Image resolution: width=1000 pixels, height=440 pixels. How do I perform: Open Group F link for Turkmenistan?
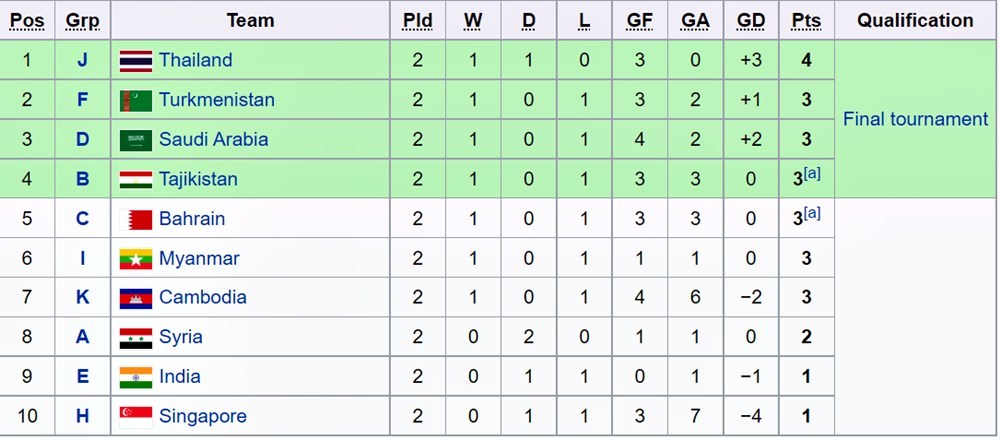pyautogui.click(x=83, y=101)
